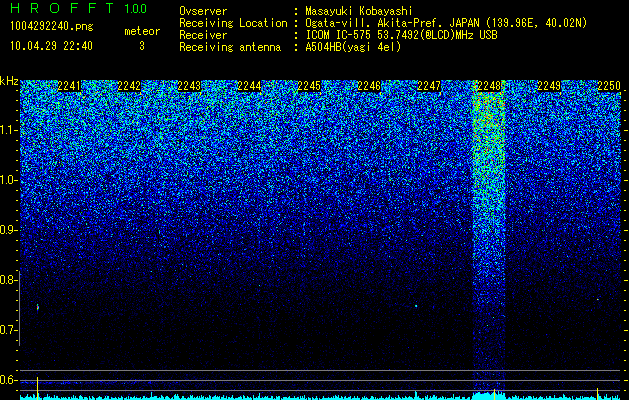Select the Ogata-vill. Akita-Pref. JAPAN location text
629x400 pixels.
coord(446,23)
